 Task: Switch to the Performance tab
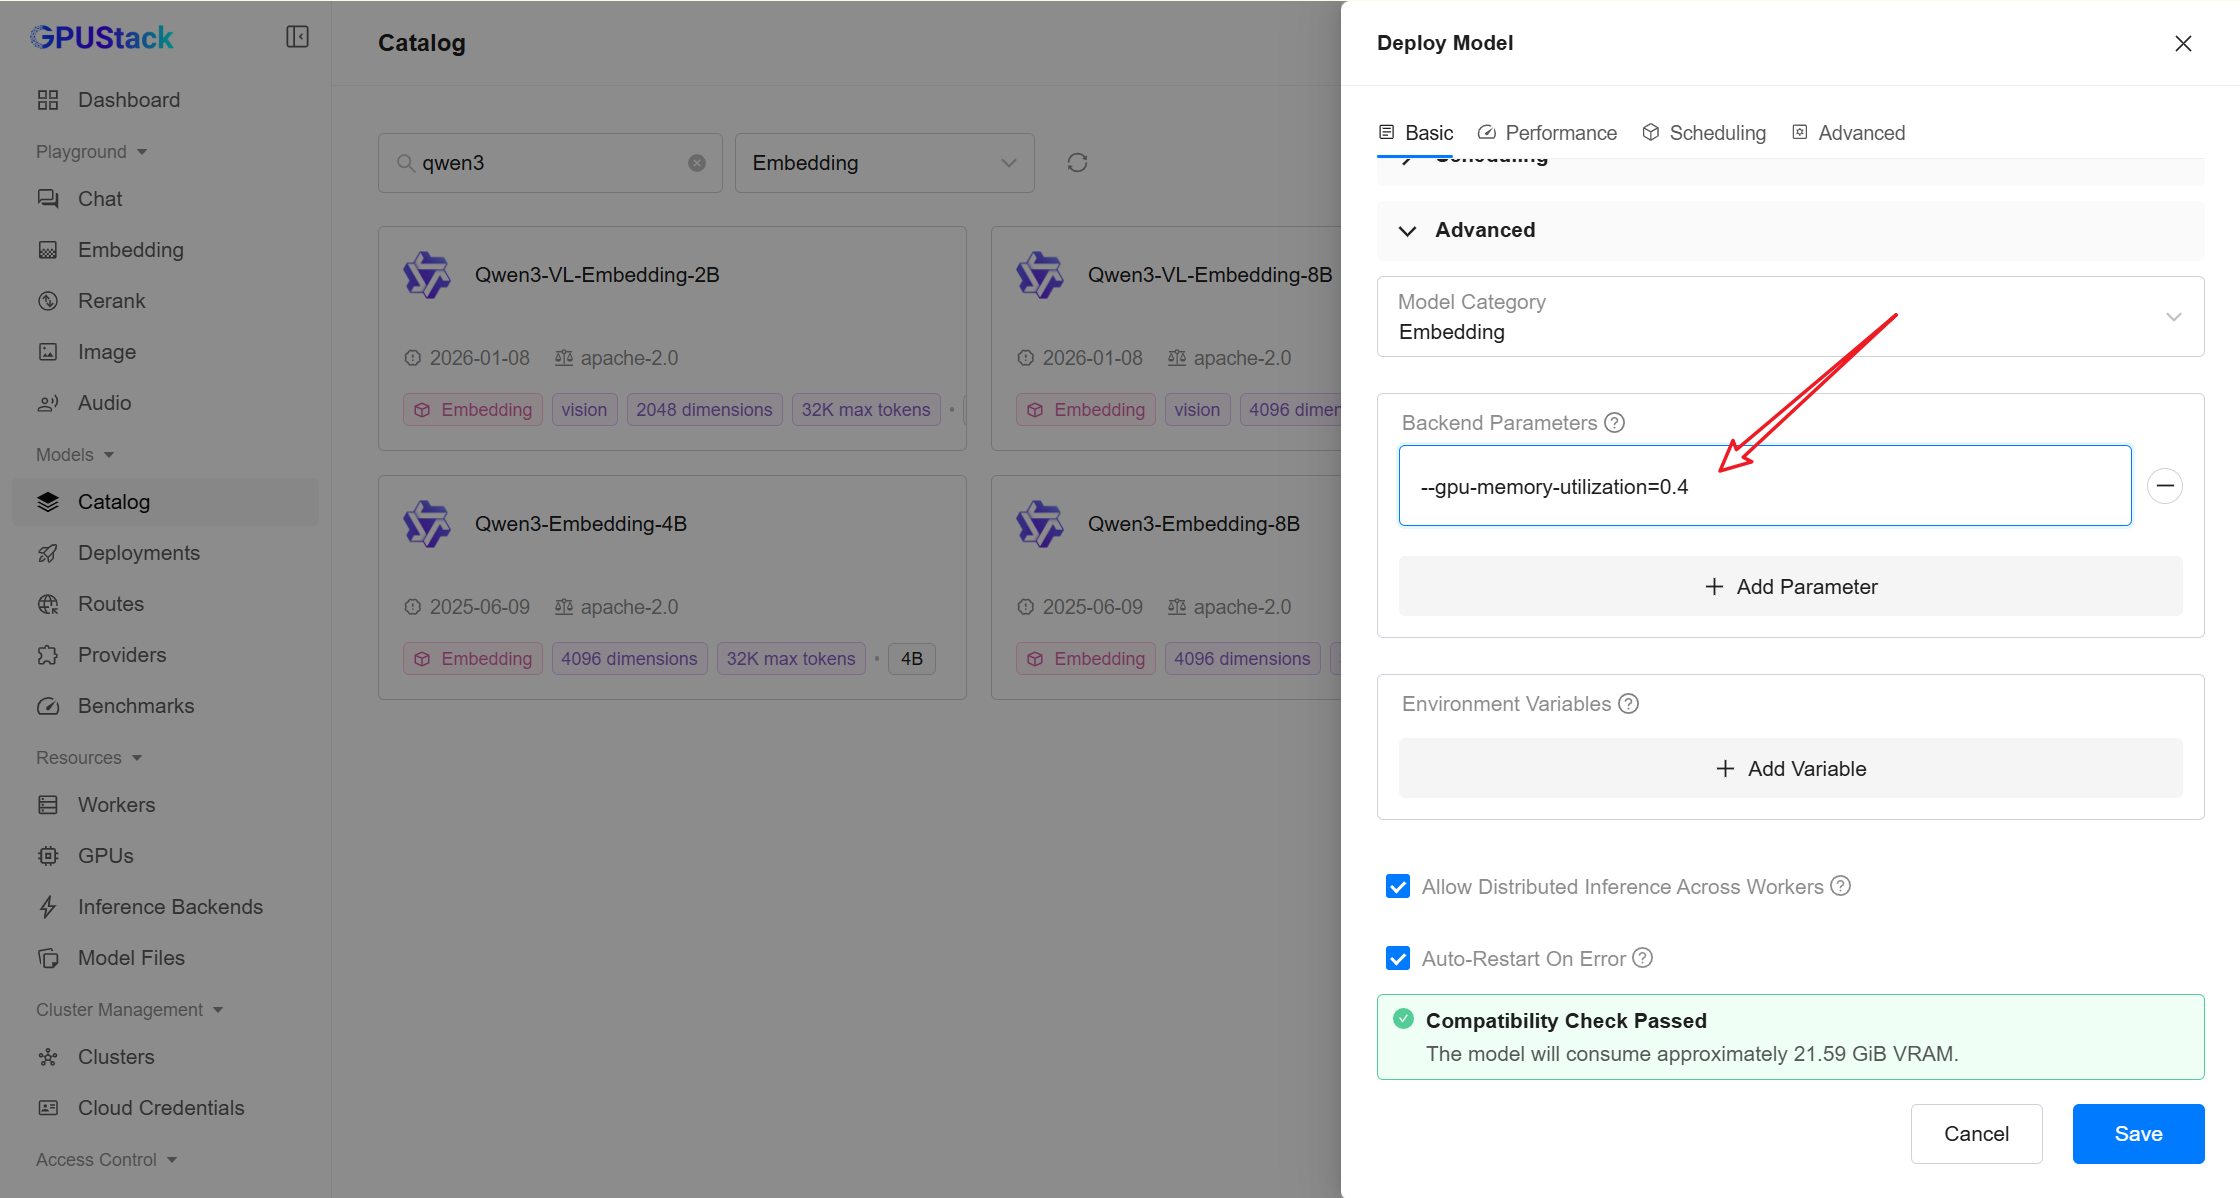point(1548,133)
